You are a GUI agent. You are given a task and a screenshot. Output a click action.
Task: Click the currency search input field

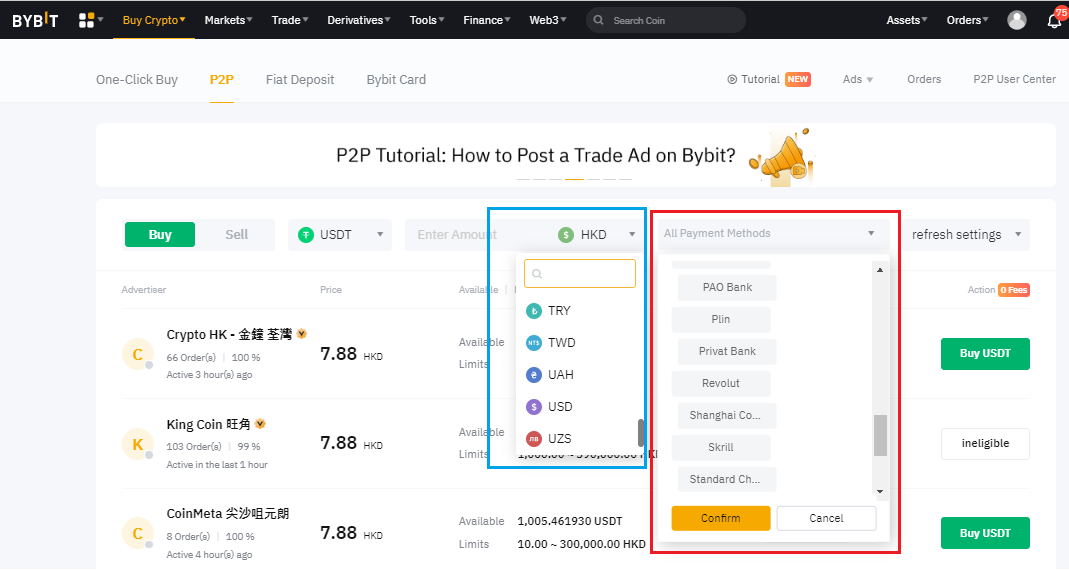[x=580, y=274]
